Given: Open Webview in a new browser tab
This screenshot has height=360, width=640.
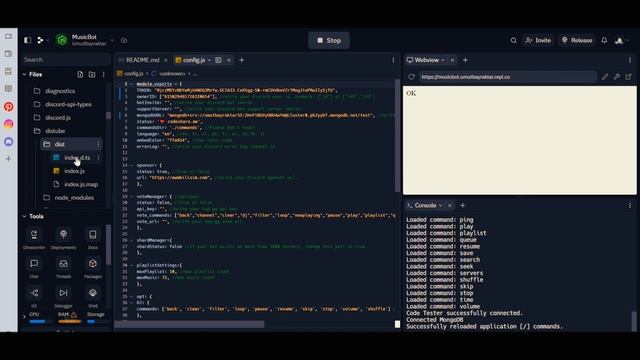Looking at the screenshot, I should click(x=628, y=77).
